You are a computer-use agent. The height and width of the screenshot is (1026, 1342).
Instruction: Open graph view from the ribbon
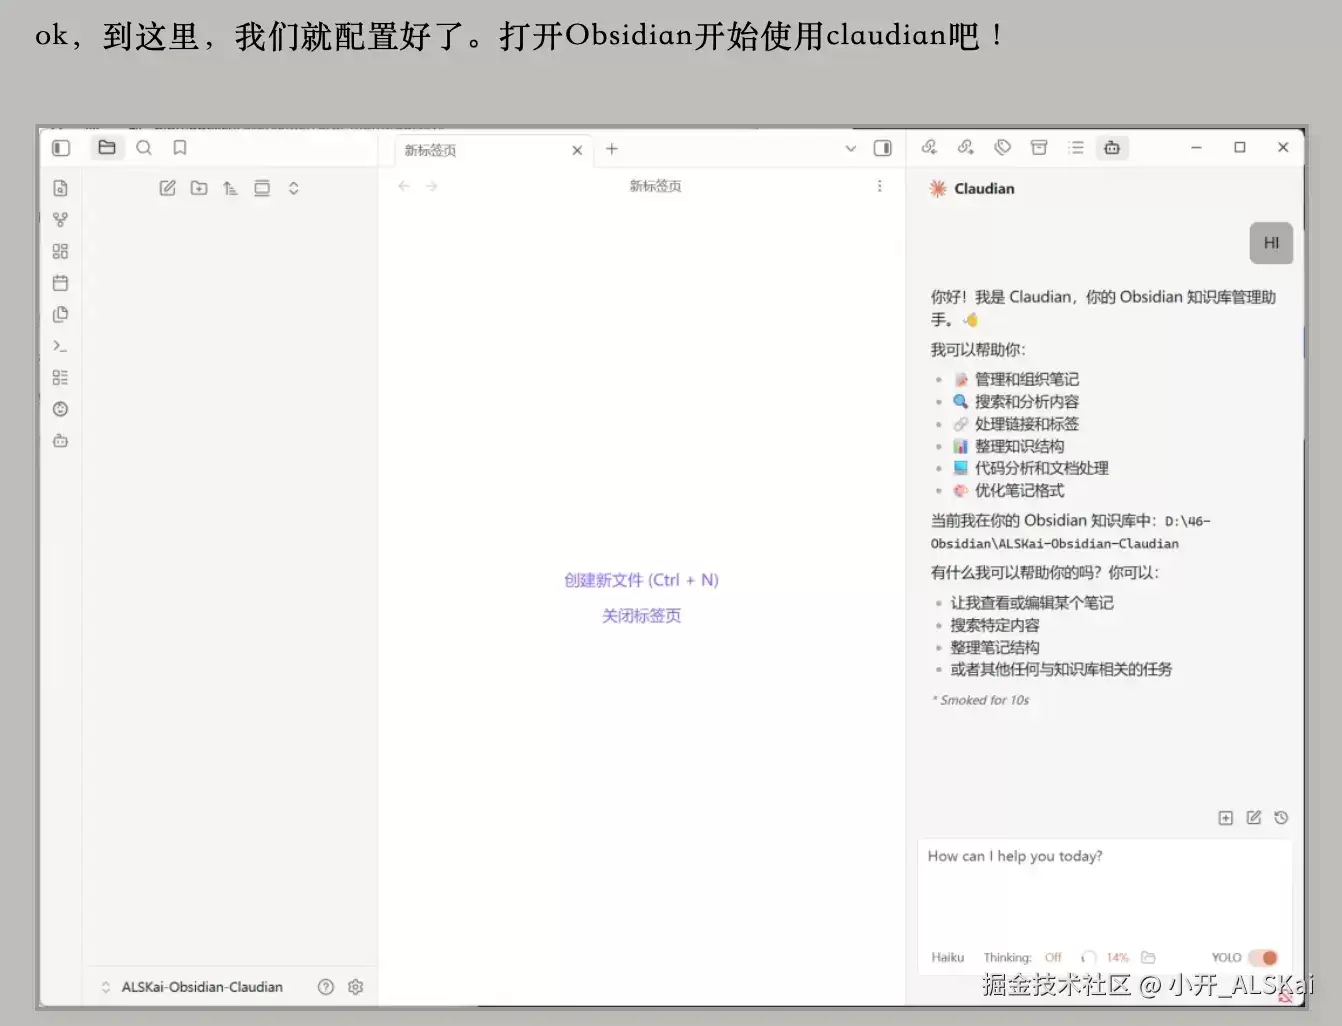pos(60,220)
